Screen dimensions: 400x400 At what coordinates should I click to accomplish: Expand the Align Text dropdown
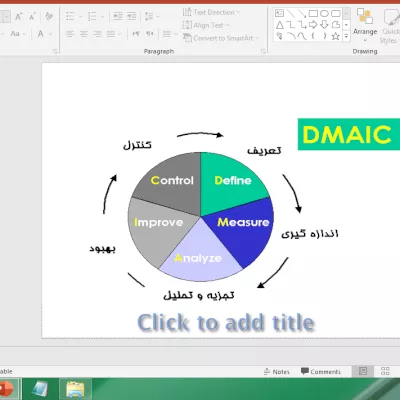pos(206,25)
